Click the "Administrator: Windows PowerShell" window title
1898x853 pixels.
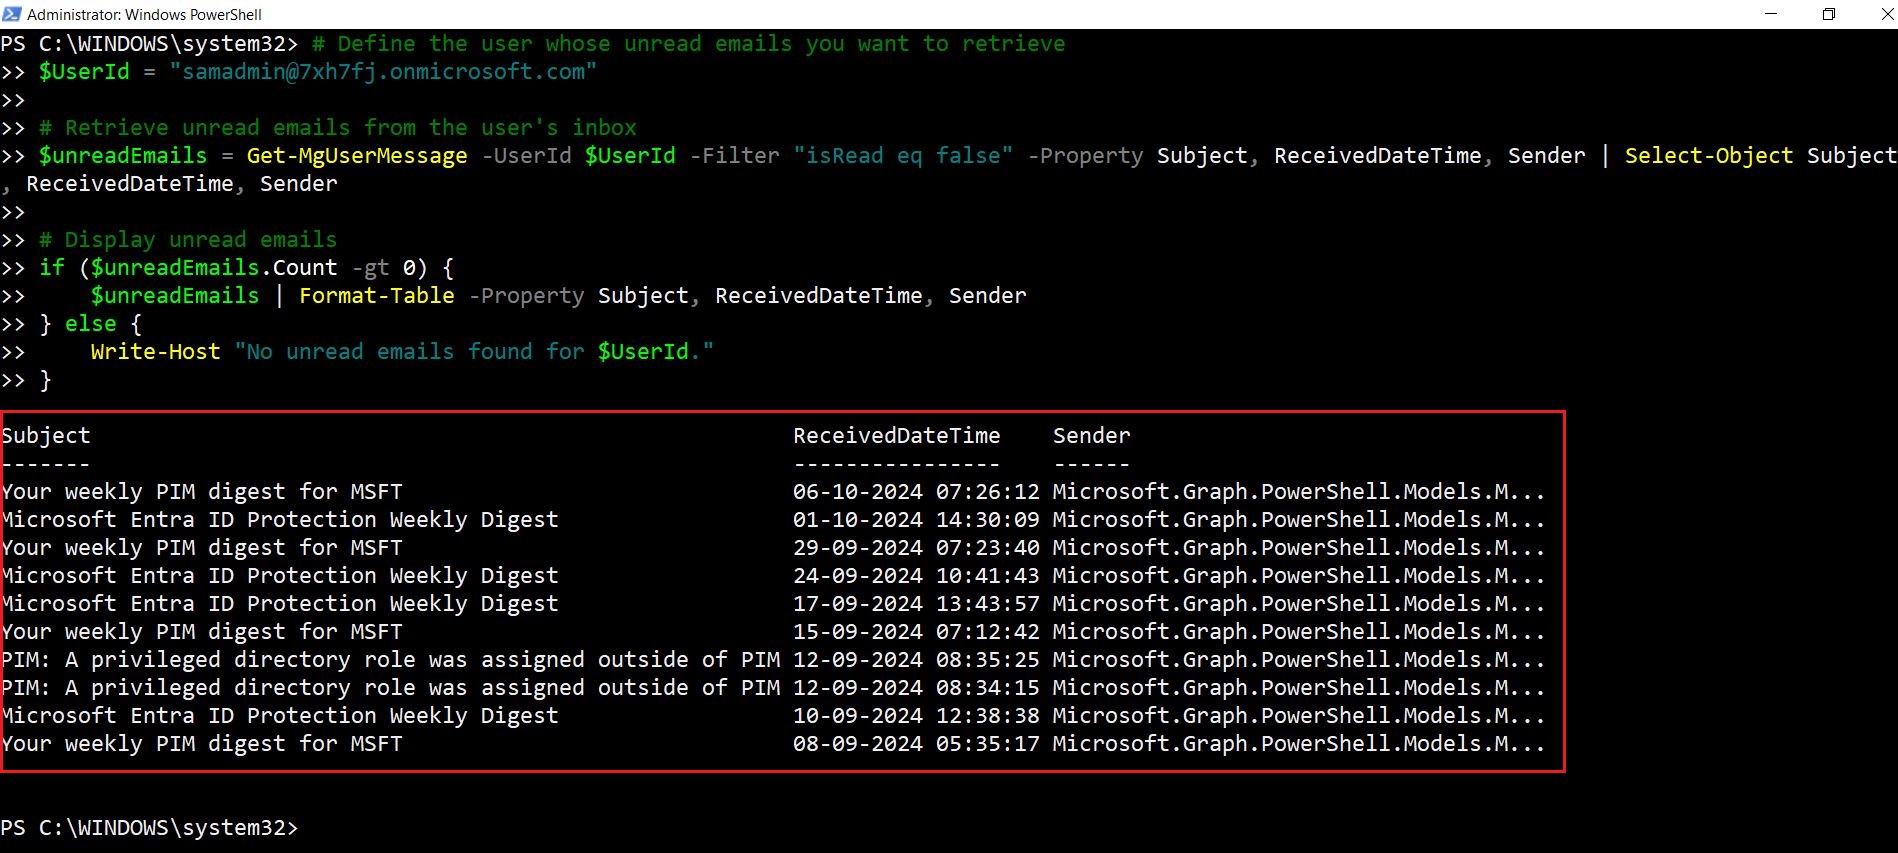pos(144,14)
